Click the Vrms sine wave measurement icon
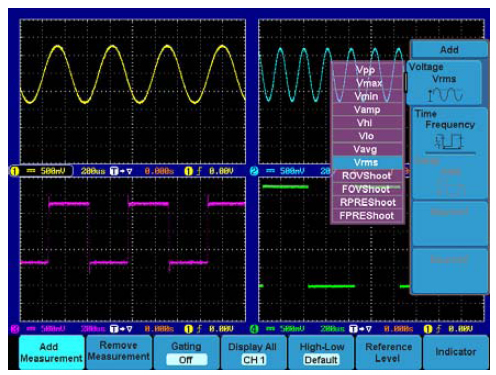The image size is (496, 375). tap(445, 95)
